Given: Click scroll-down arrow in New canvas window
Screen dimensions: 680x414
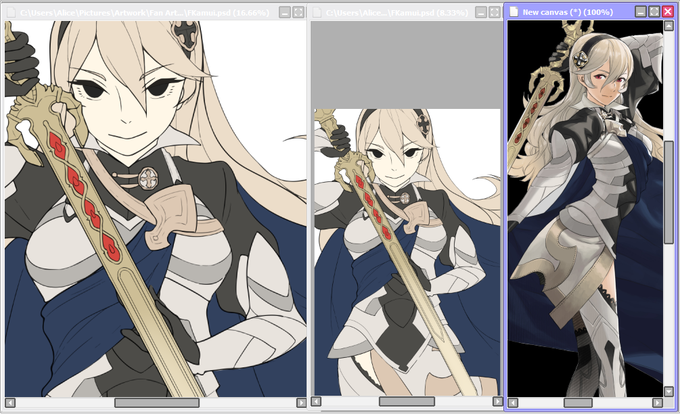Looking at the screenshot, I should click(x=668, y=391).
